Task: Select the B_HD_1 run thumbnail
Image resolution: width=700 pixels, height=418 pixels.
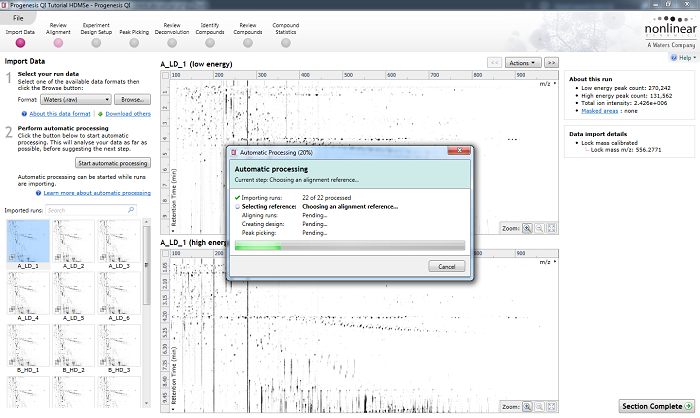Action: tap(28, 348)
